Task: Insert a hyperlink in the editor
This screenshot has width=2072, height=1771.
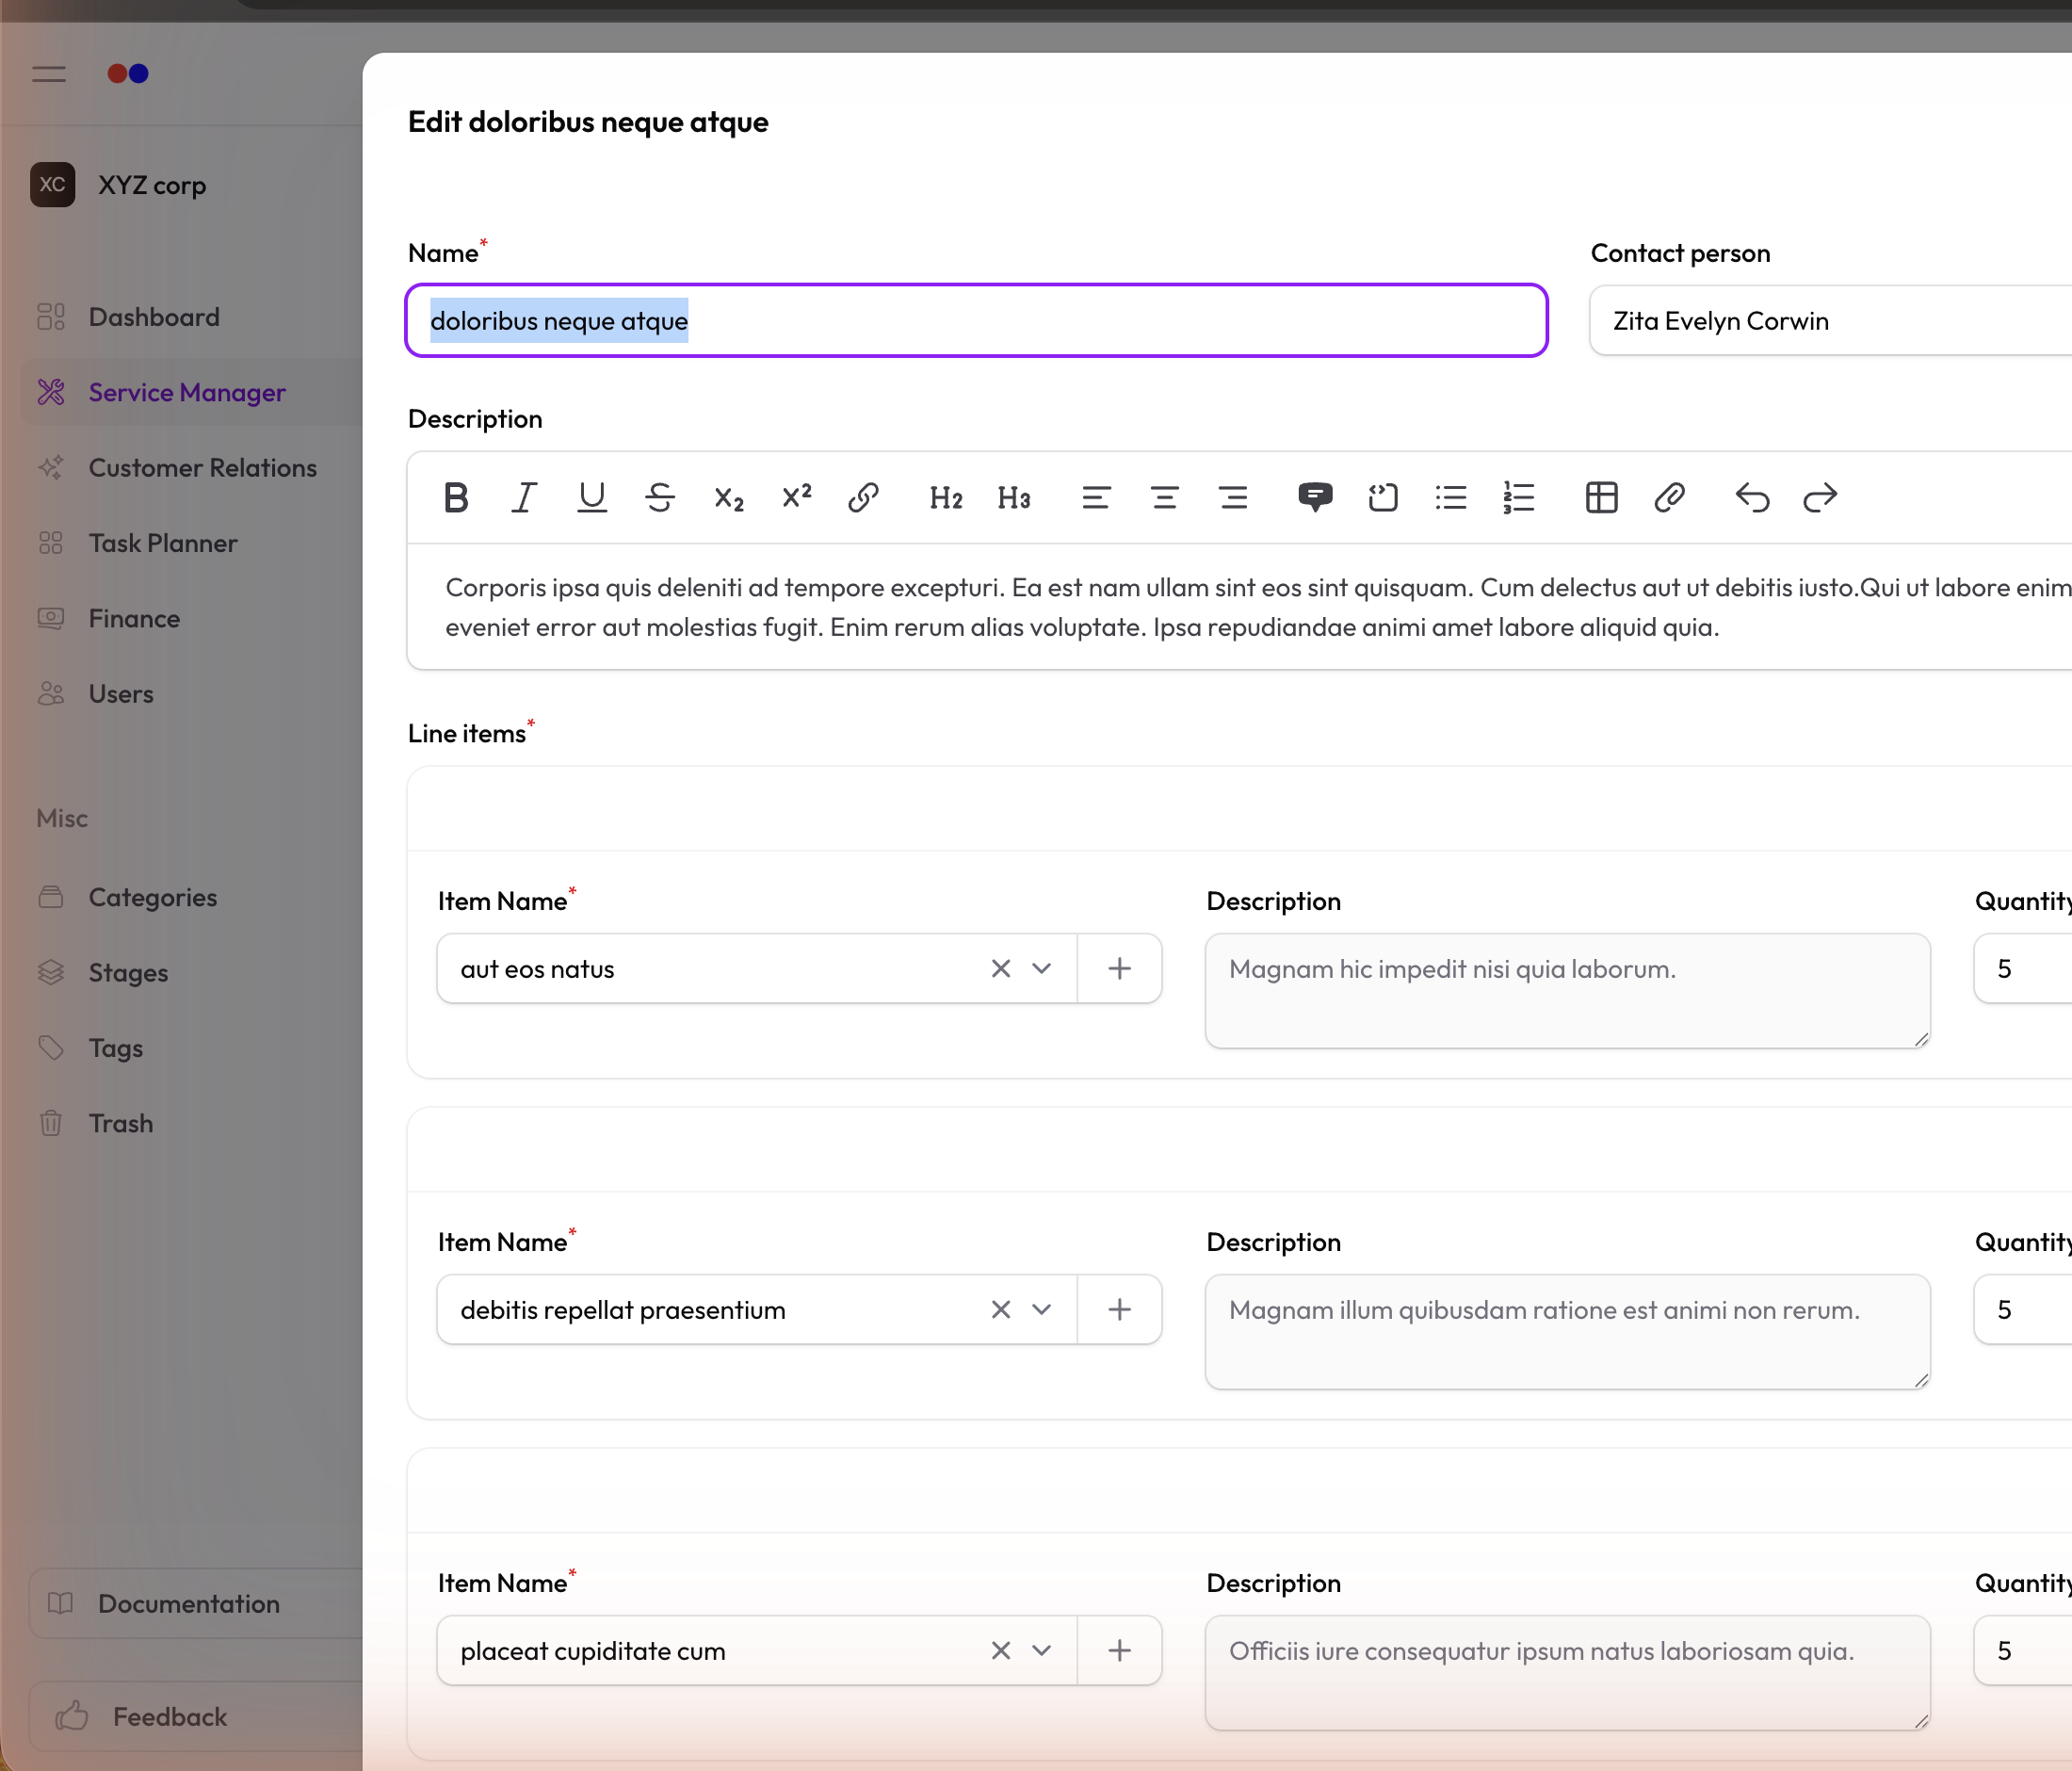Action: (x=864, y=497)
